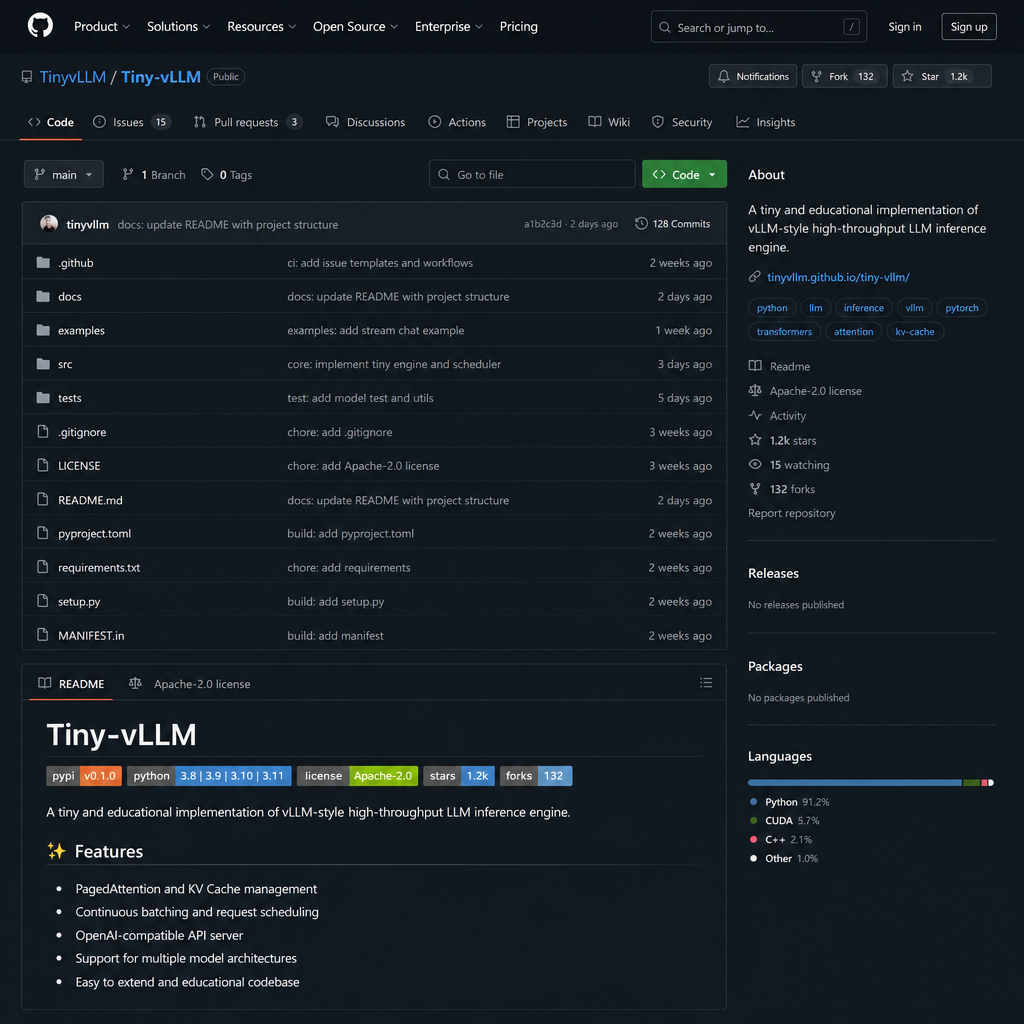
Task: Open the LICENSE file
Action: 79,466
